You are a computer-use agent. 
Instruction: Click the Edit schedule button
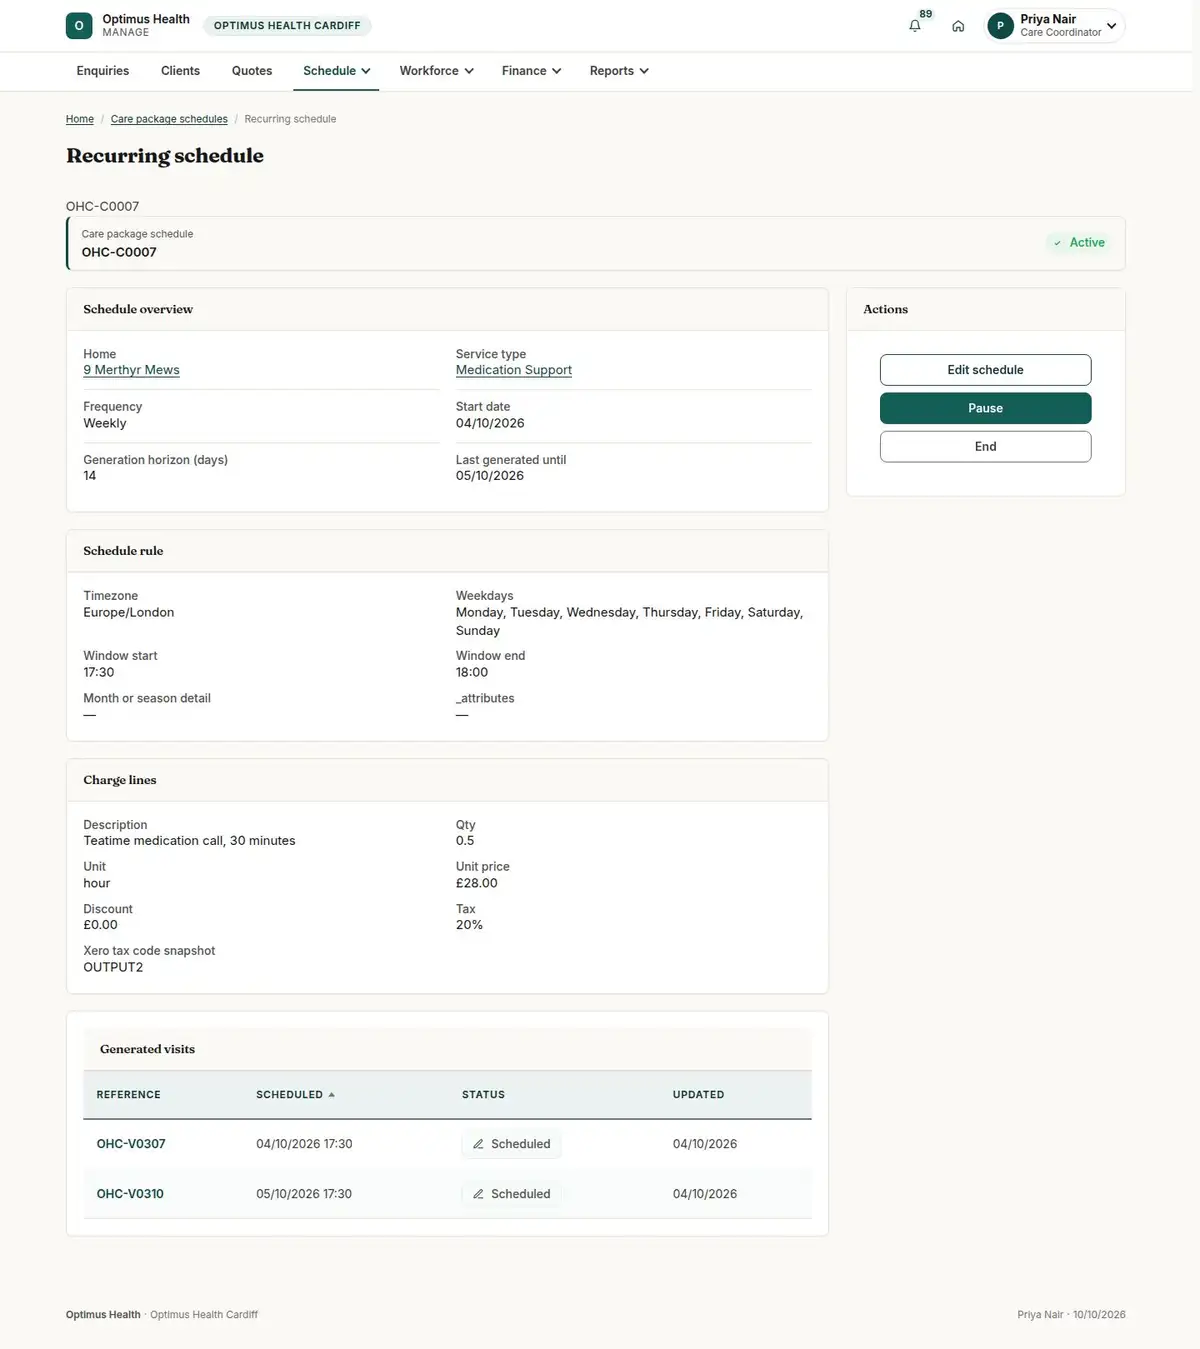(985, 370)
